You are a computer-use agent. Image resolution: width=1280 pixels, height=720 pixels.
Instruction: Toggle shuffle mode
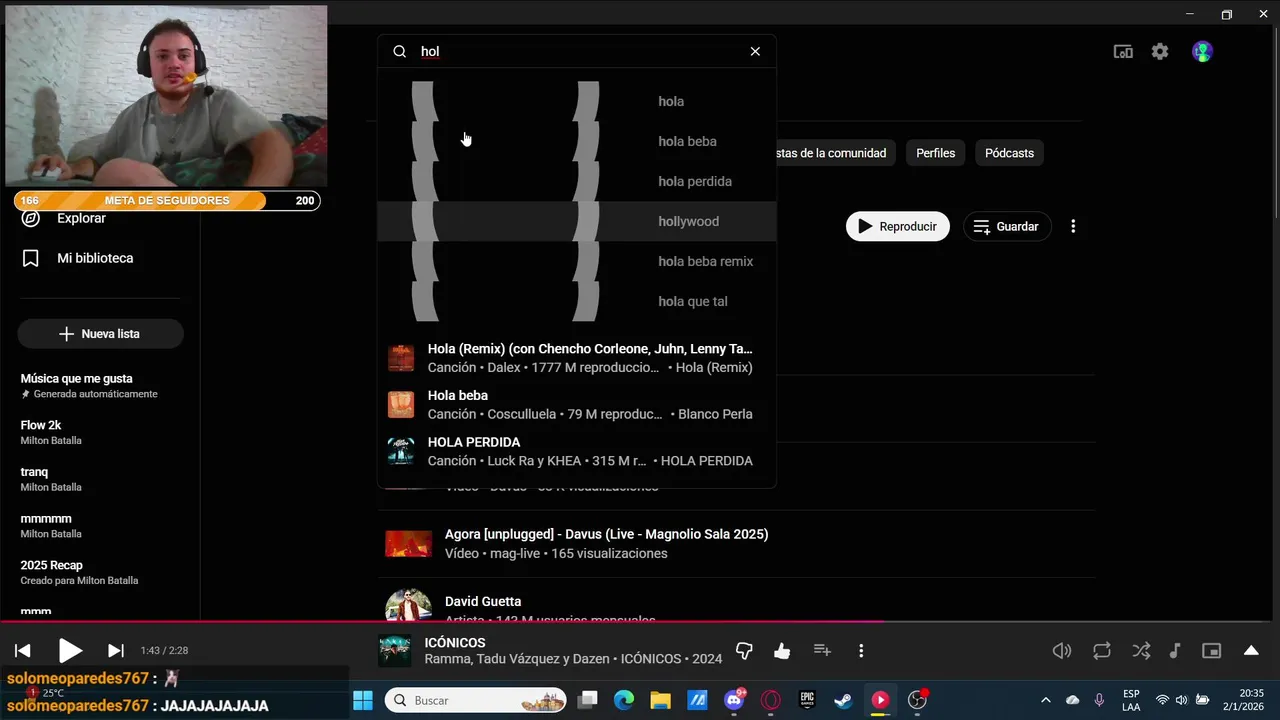(x=1141, y=651)
